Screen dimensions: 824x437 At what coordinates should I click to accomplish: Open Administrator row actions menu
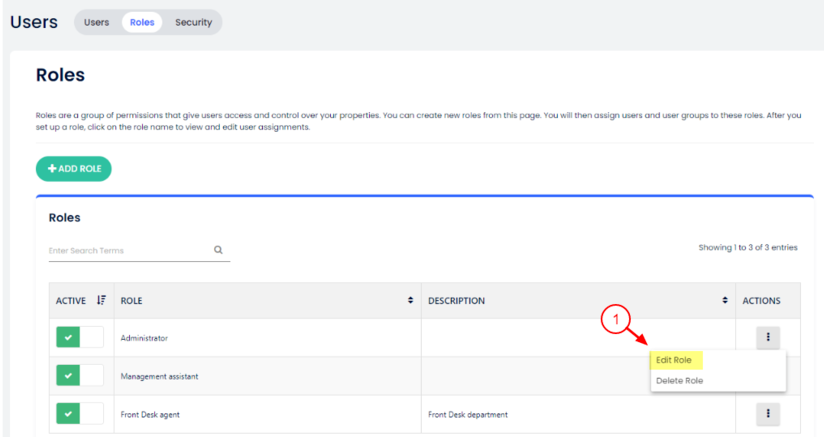[767, 337]
